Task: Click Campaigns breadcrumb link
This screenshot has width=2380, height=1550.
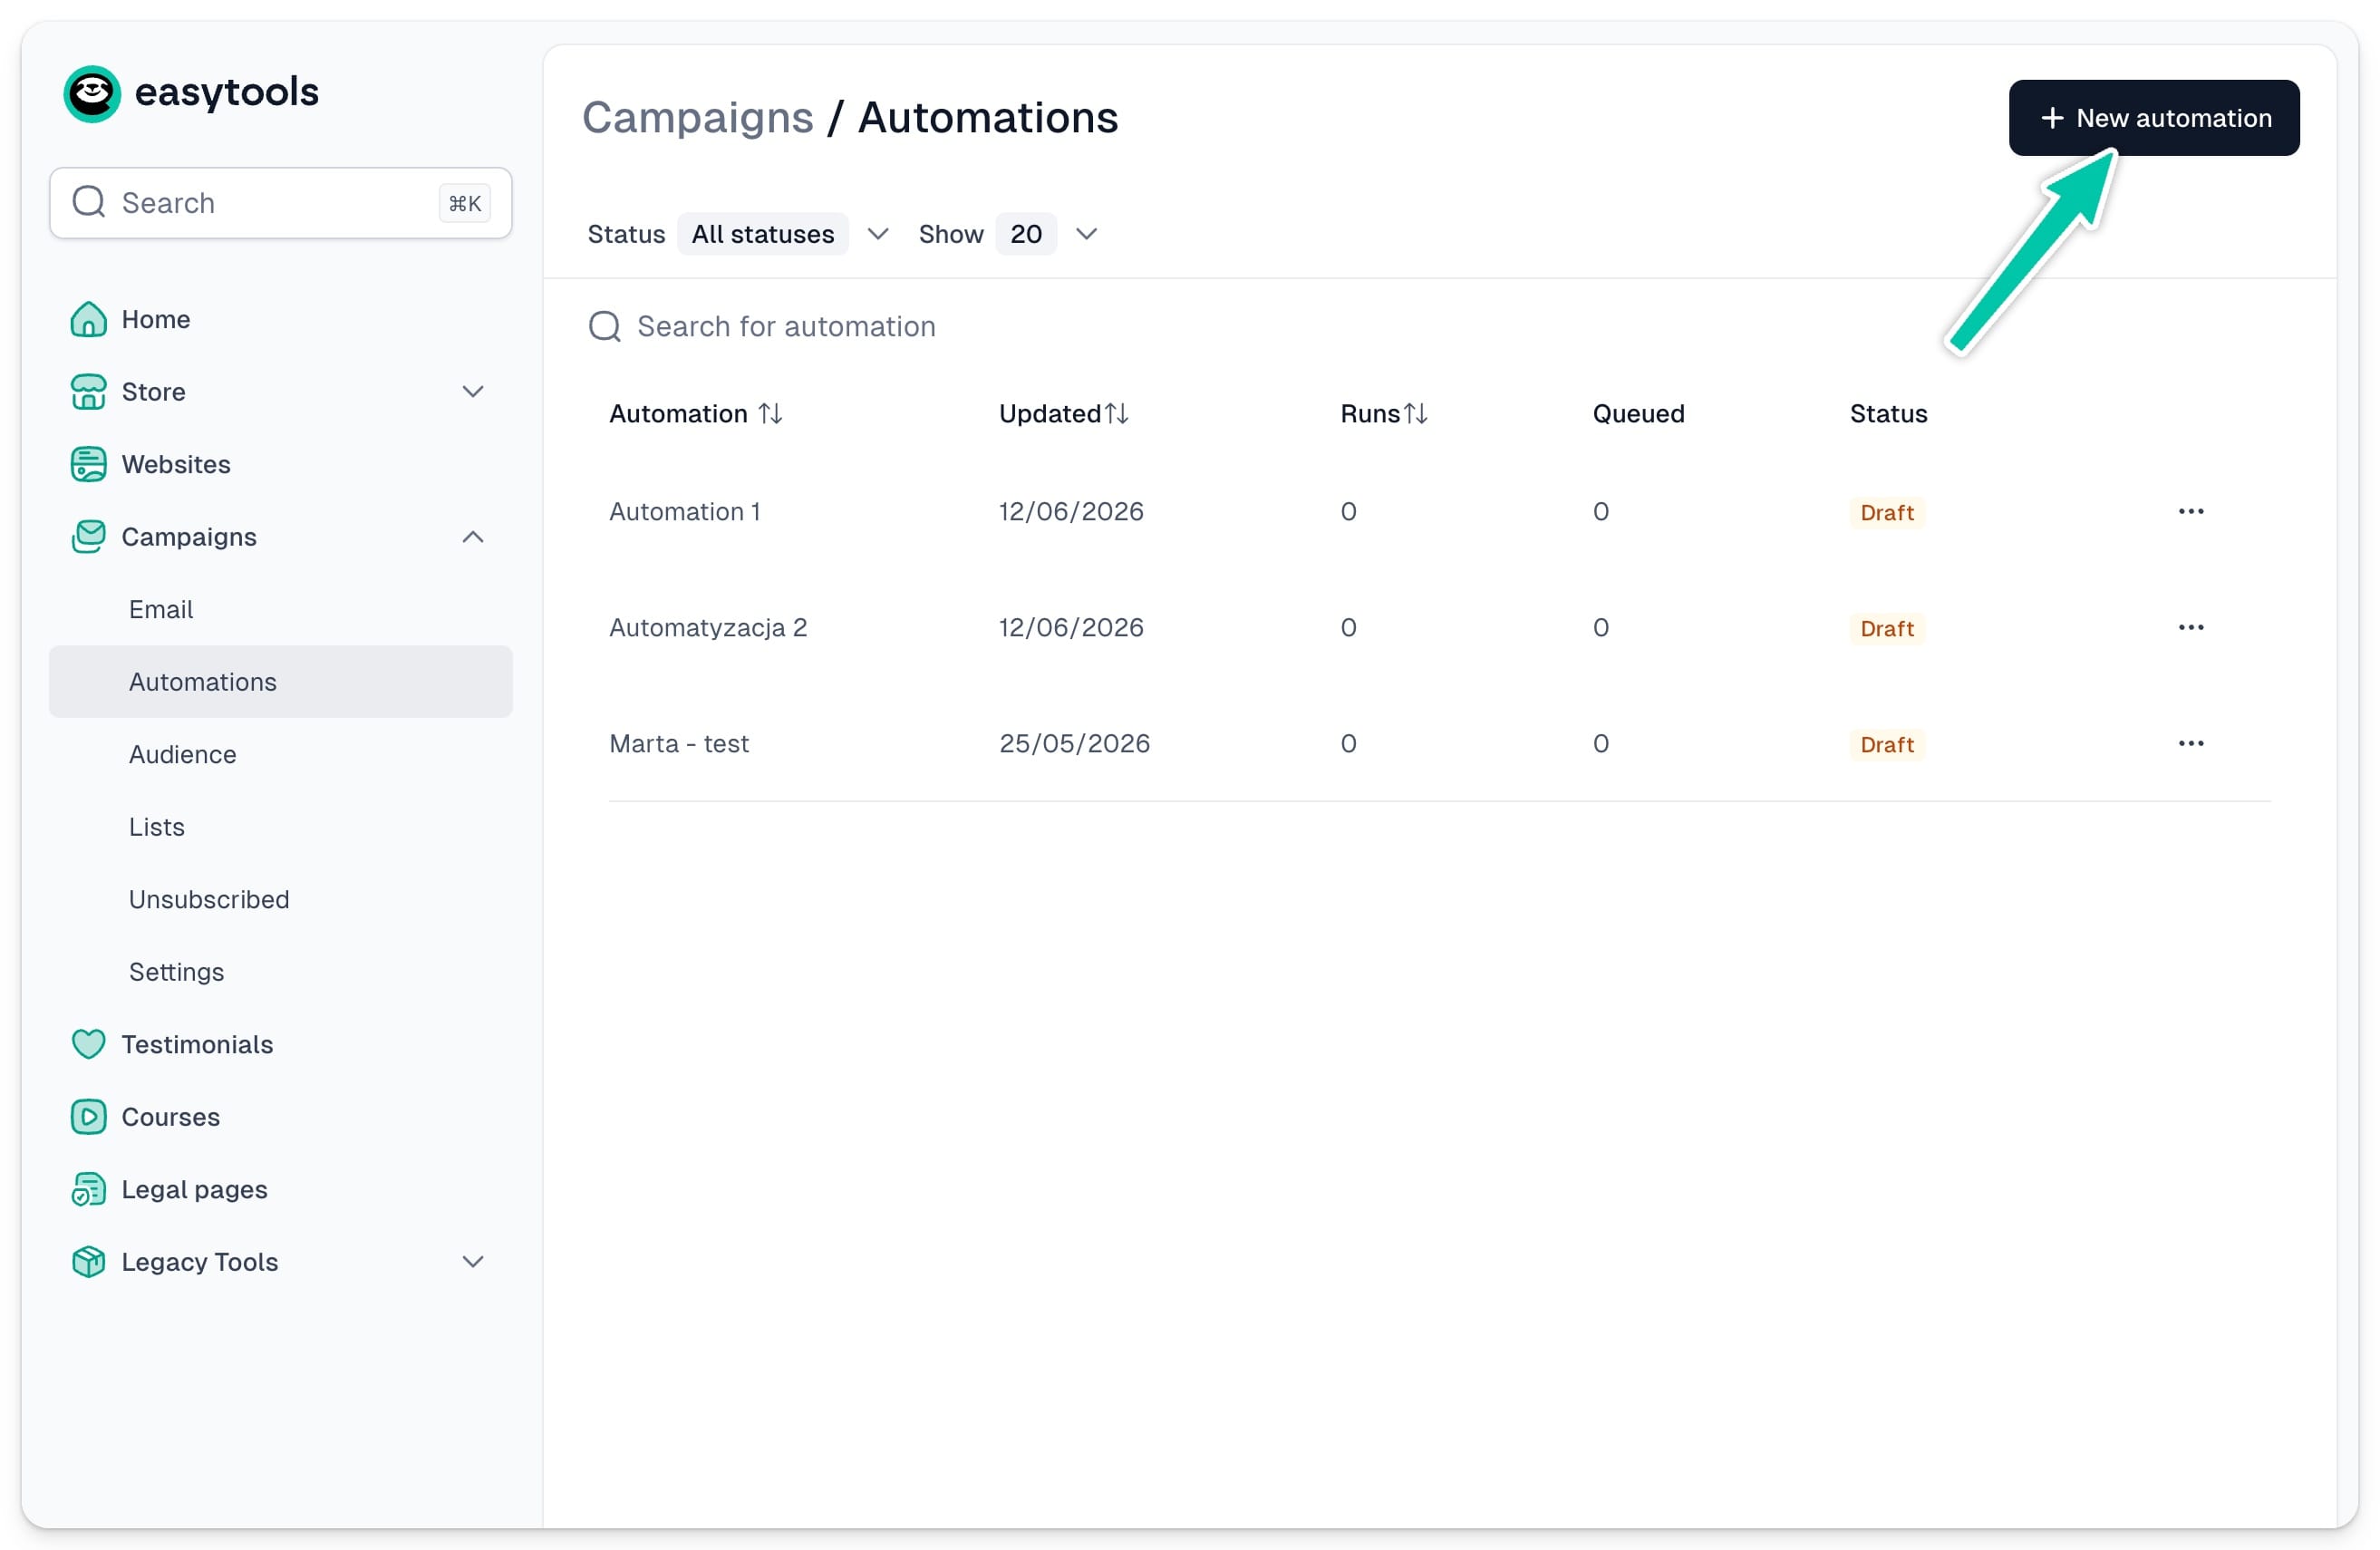Action: (698, 118)
